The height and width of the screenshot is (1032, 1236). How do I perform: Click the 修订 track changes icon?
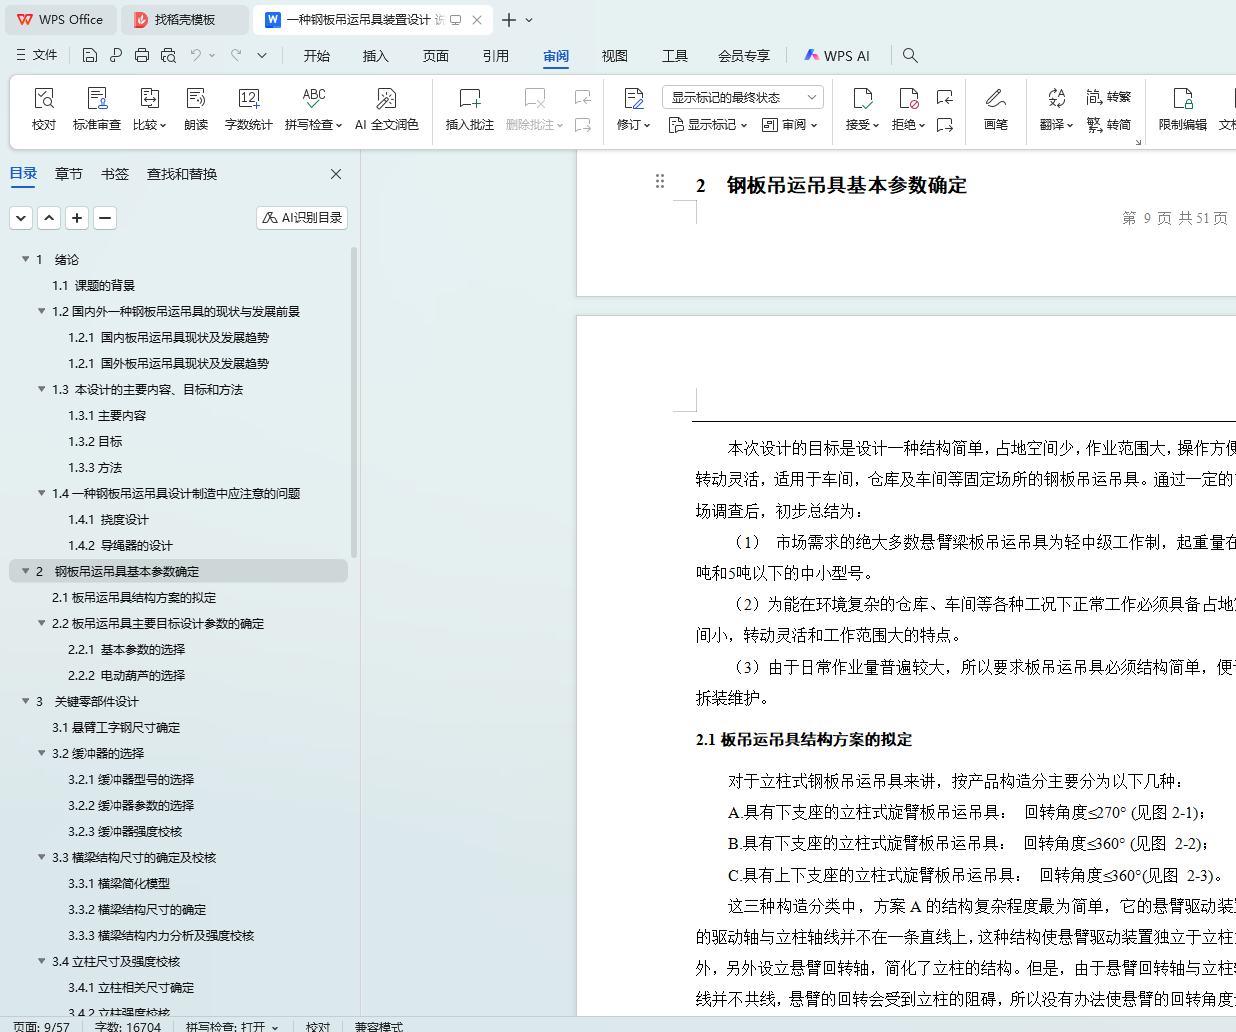pos(634,98)
